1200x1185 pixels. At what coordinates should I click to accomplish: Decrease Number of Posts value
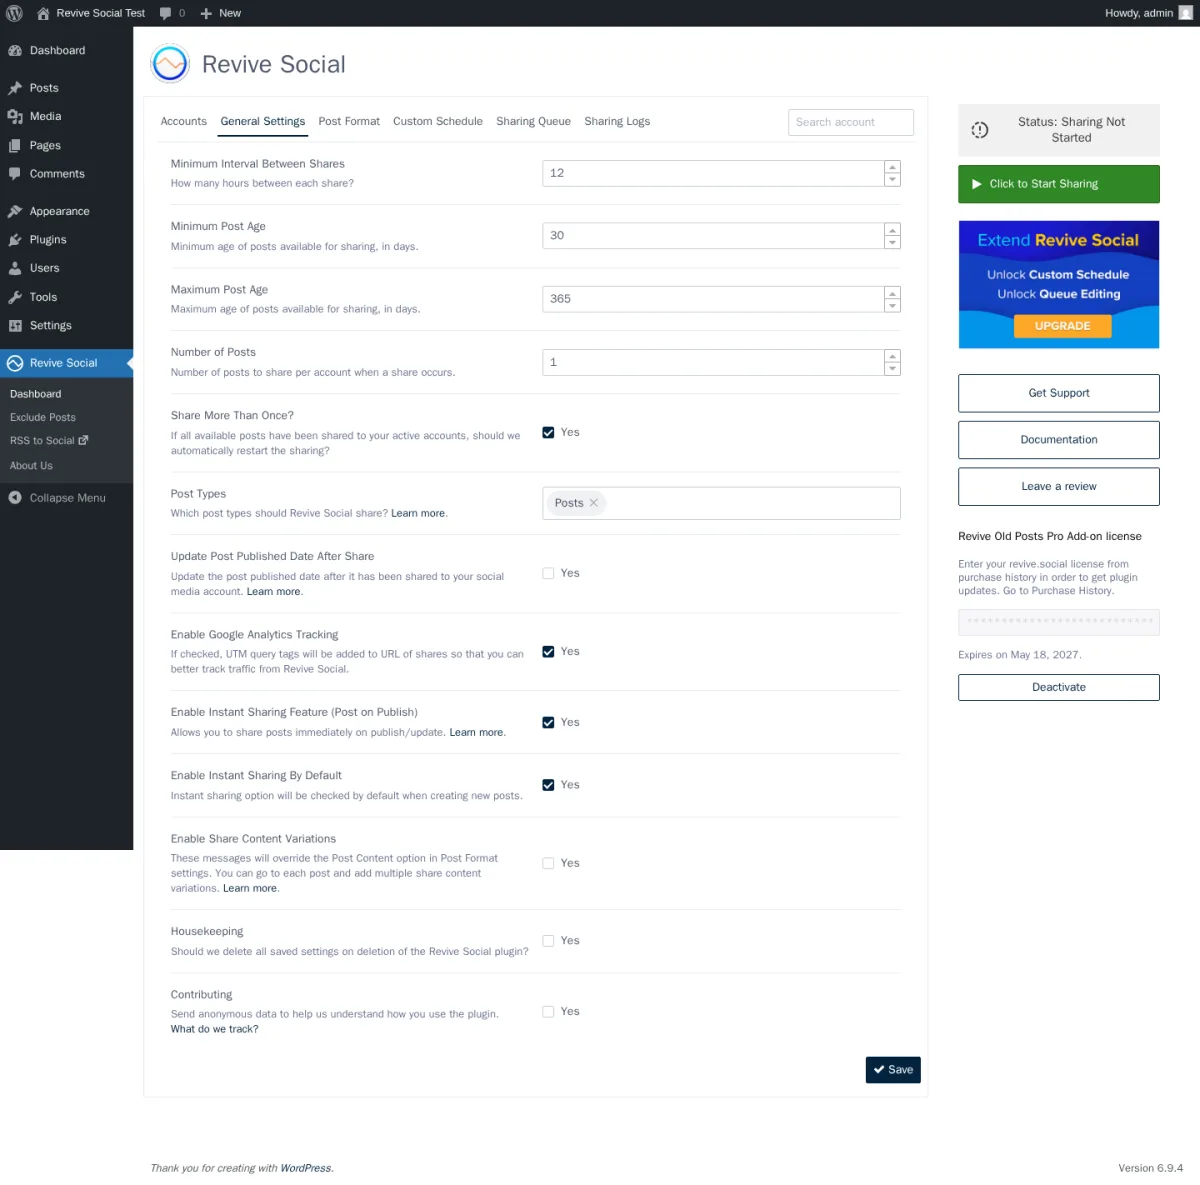[x=892, y=368]
